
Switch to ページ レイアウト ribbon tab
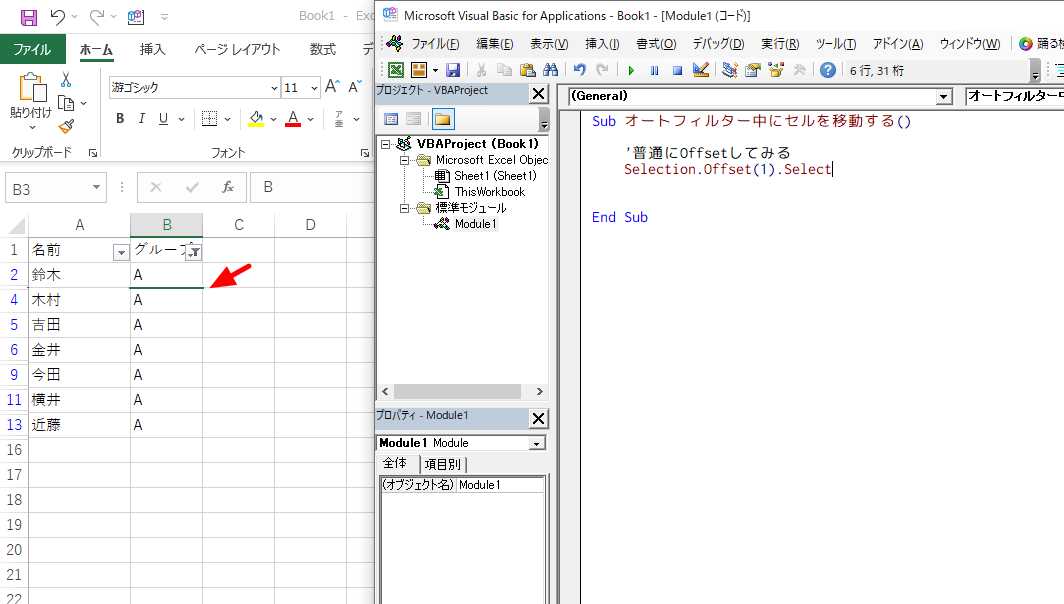pos(237,50)
